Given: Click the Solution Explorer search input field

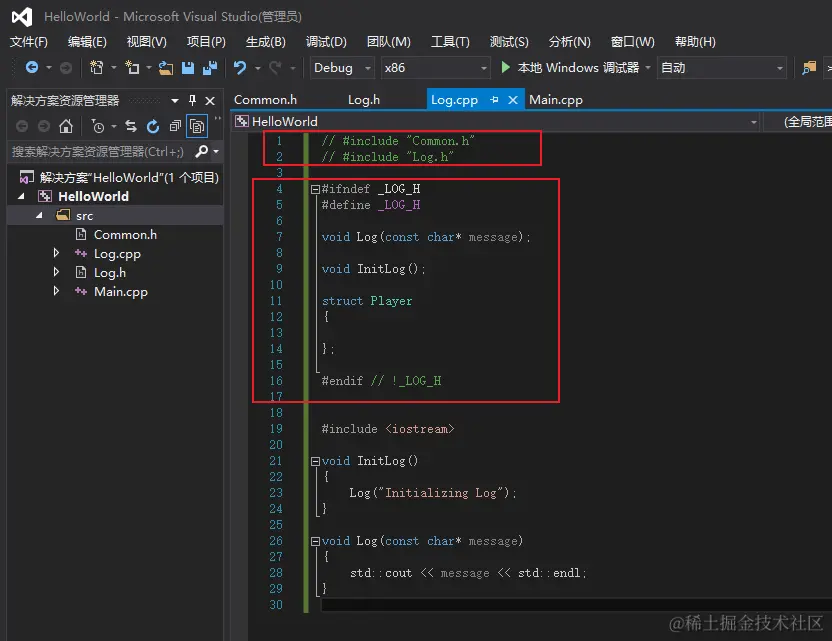Looking at the screenshot, I should (98, 152).
